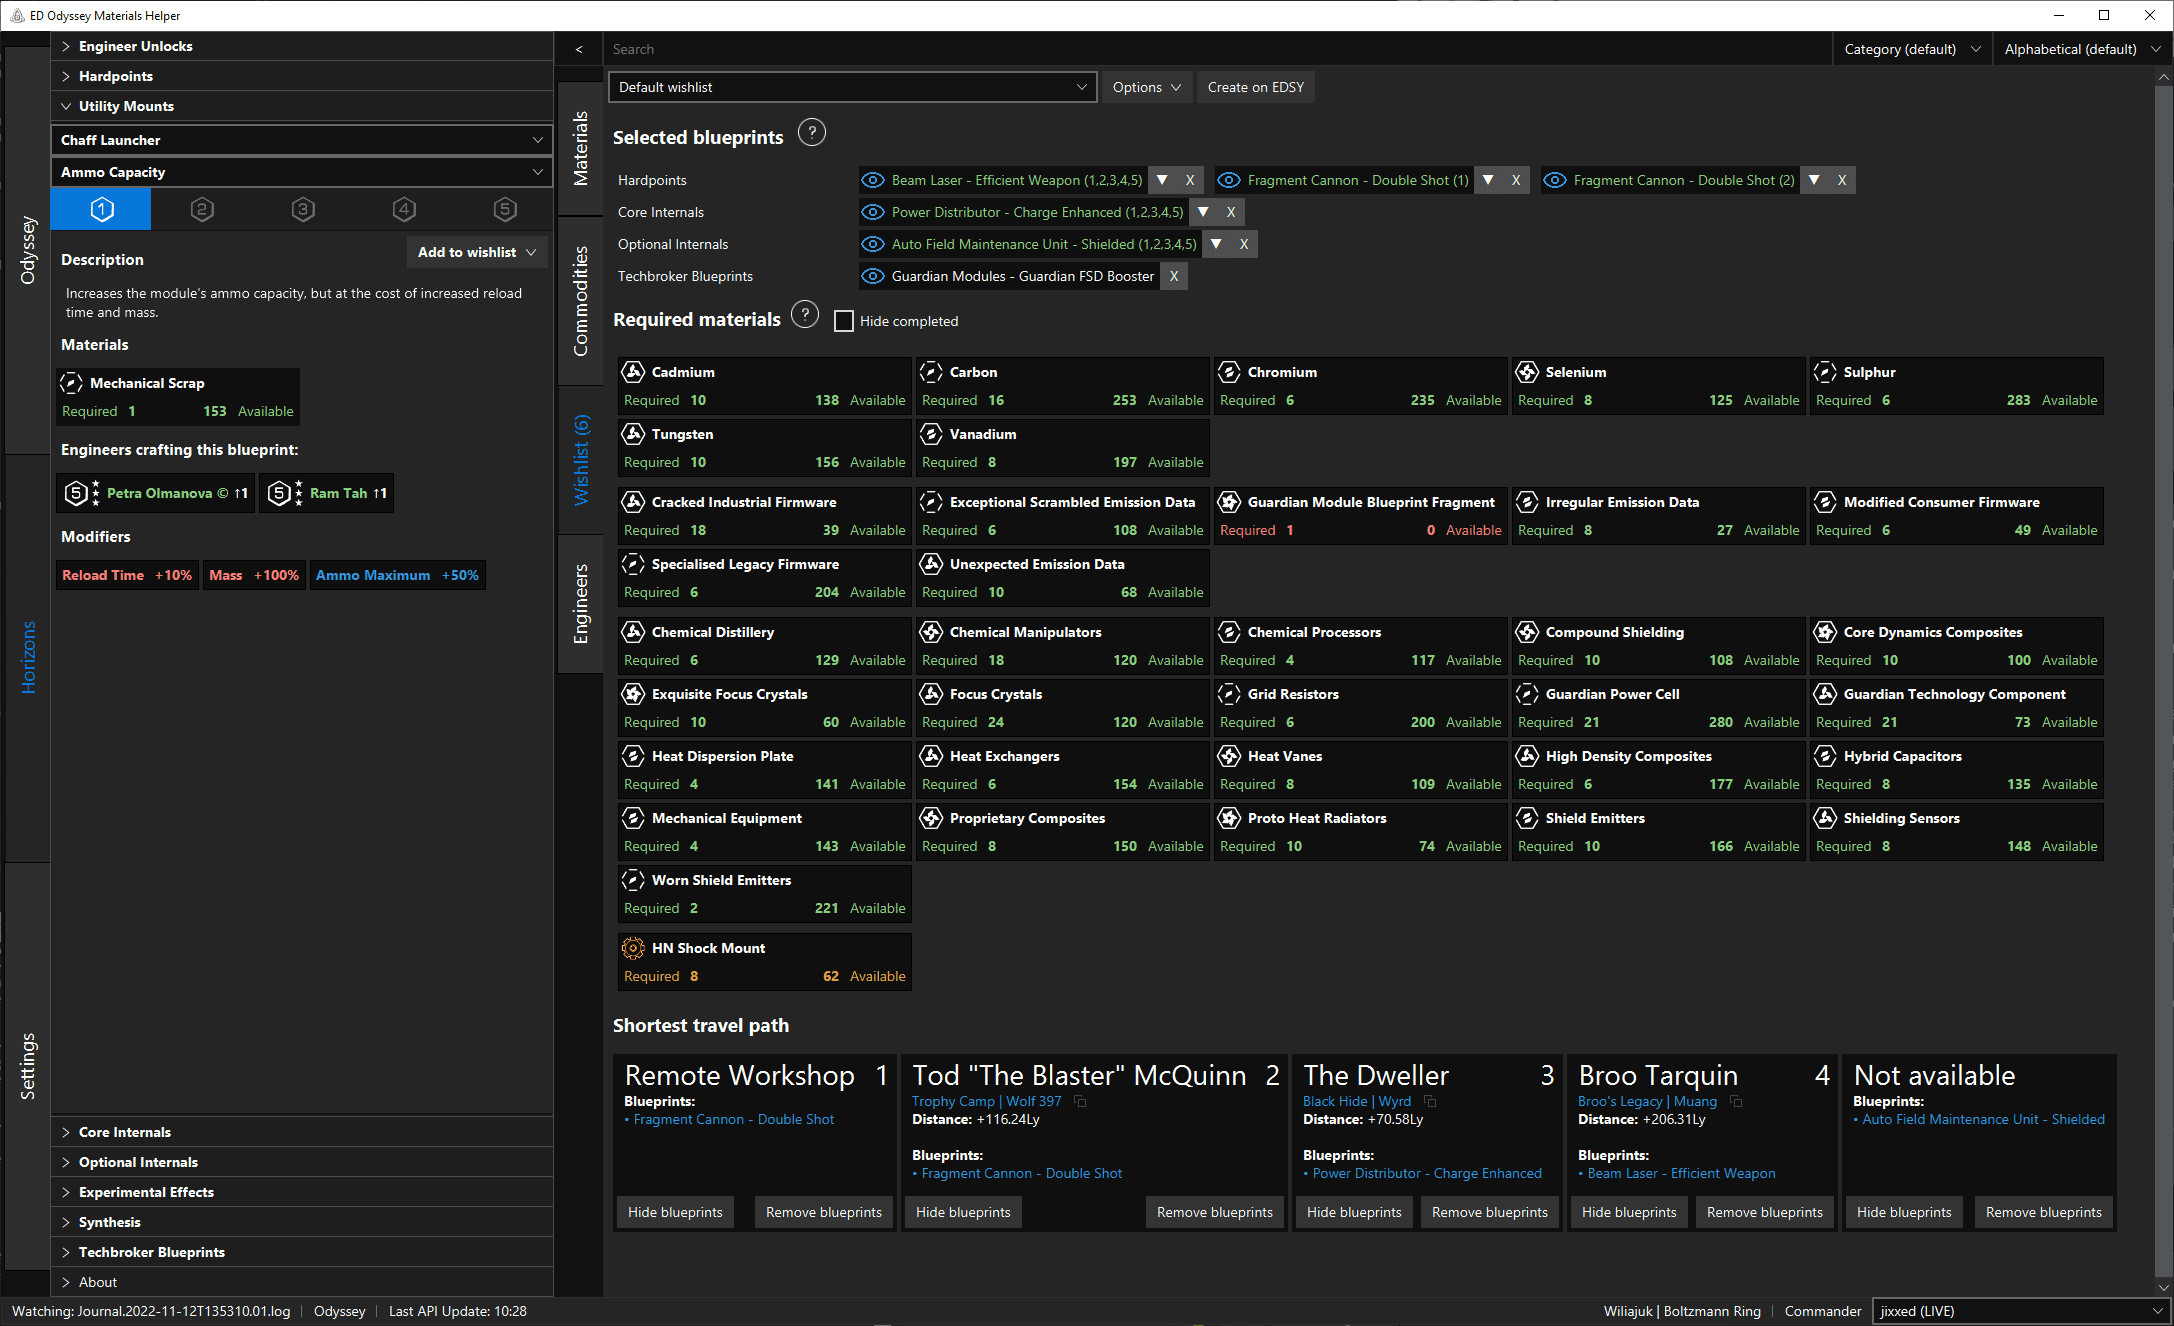Click collapse left panel arrow icon

point(579,49)
